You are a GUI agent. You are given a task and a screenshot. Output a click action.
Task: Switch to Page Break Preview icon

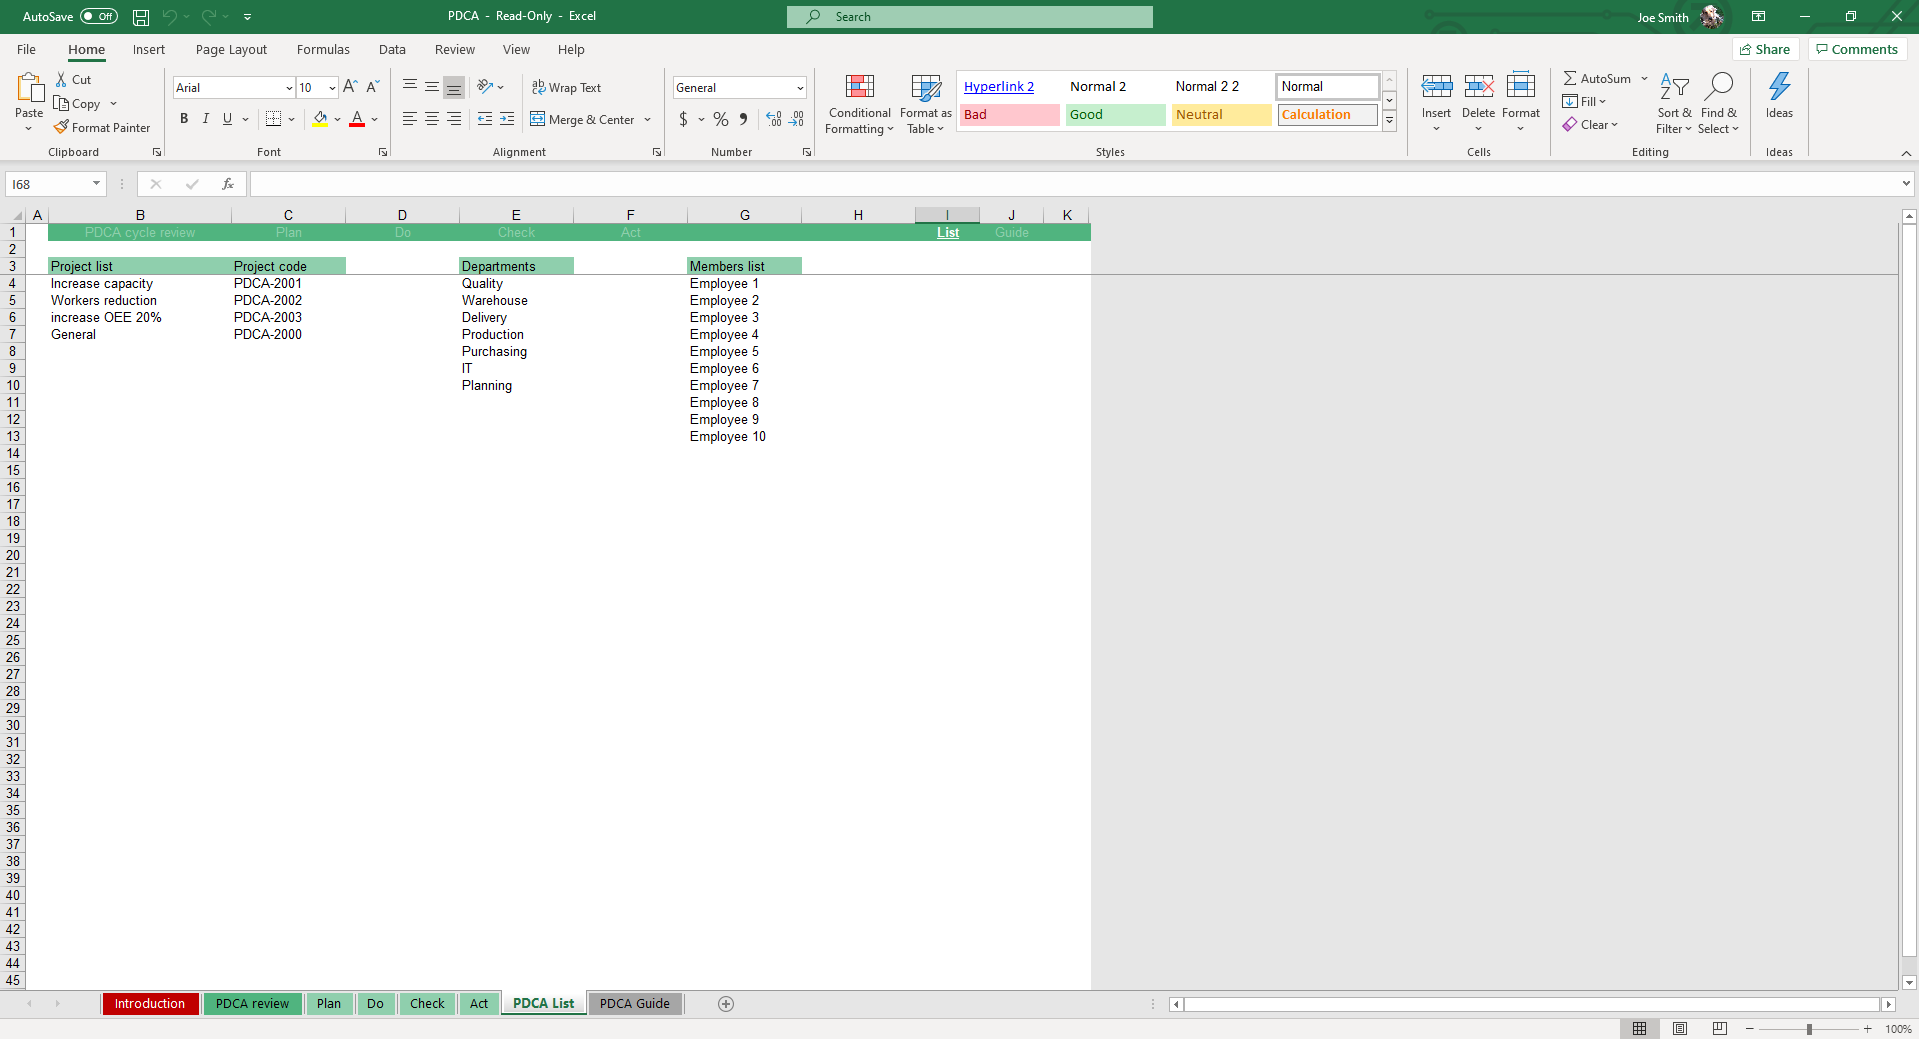point(1720,1029)
